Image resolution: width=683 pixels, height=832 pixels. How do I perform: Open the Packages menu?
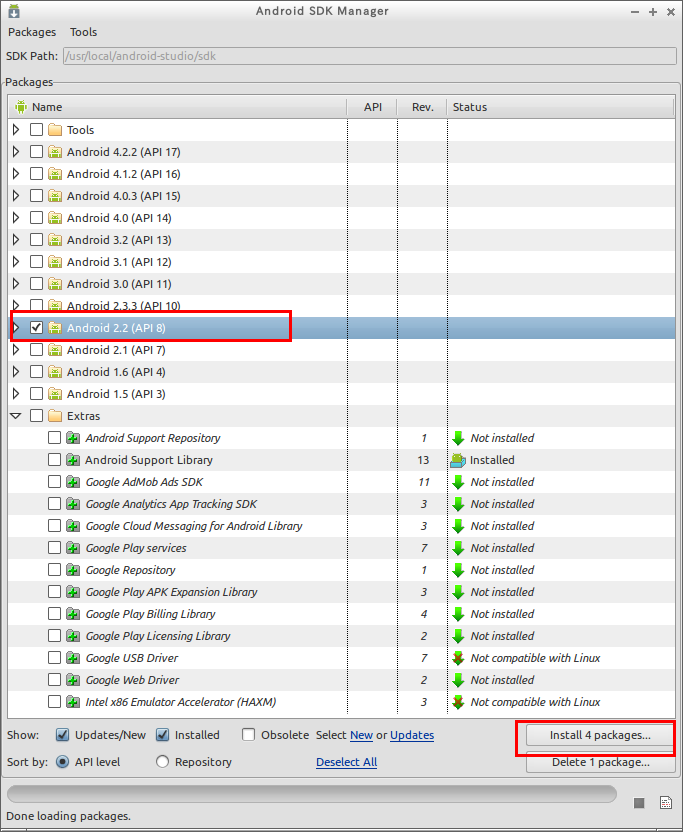click(x=32, y=32)
